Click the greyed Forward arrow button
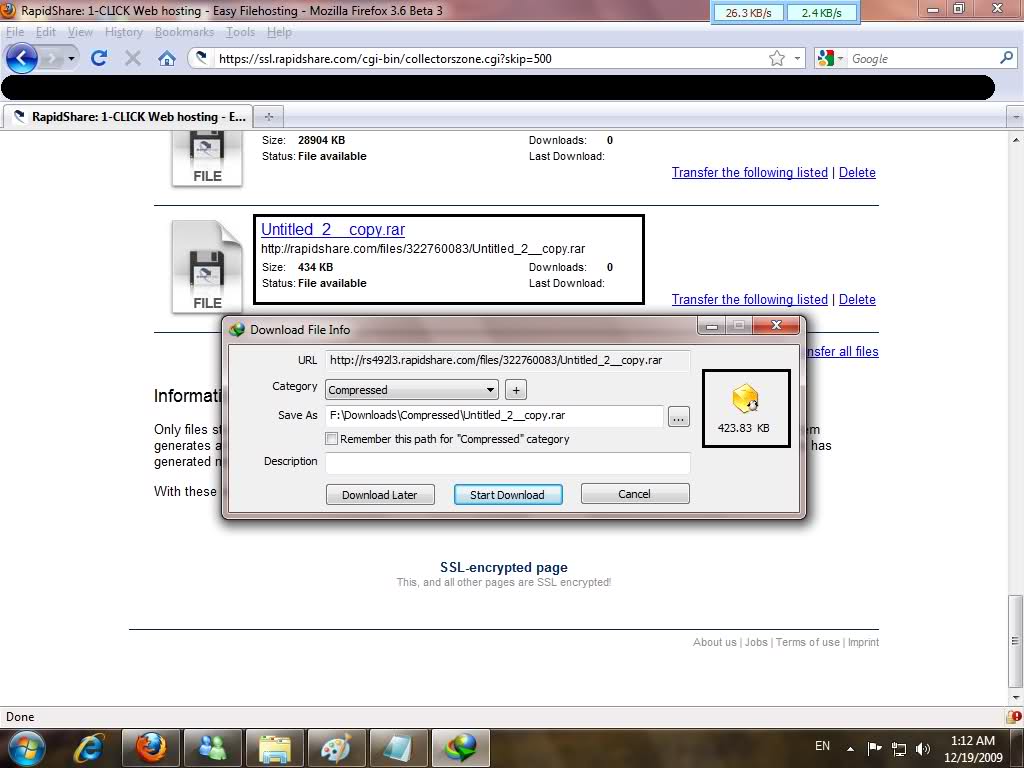 coord(51,59)
